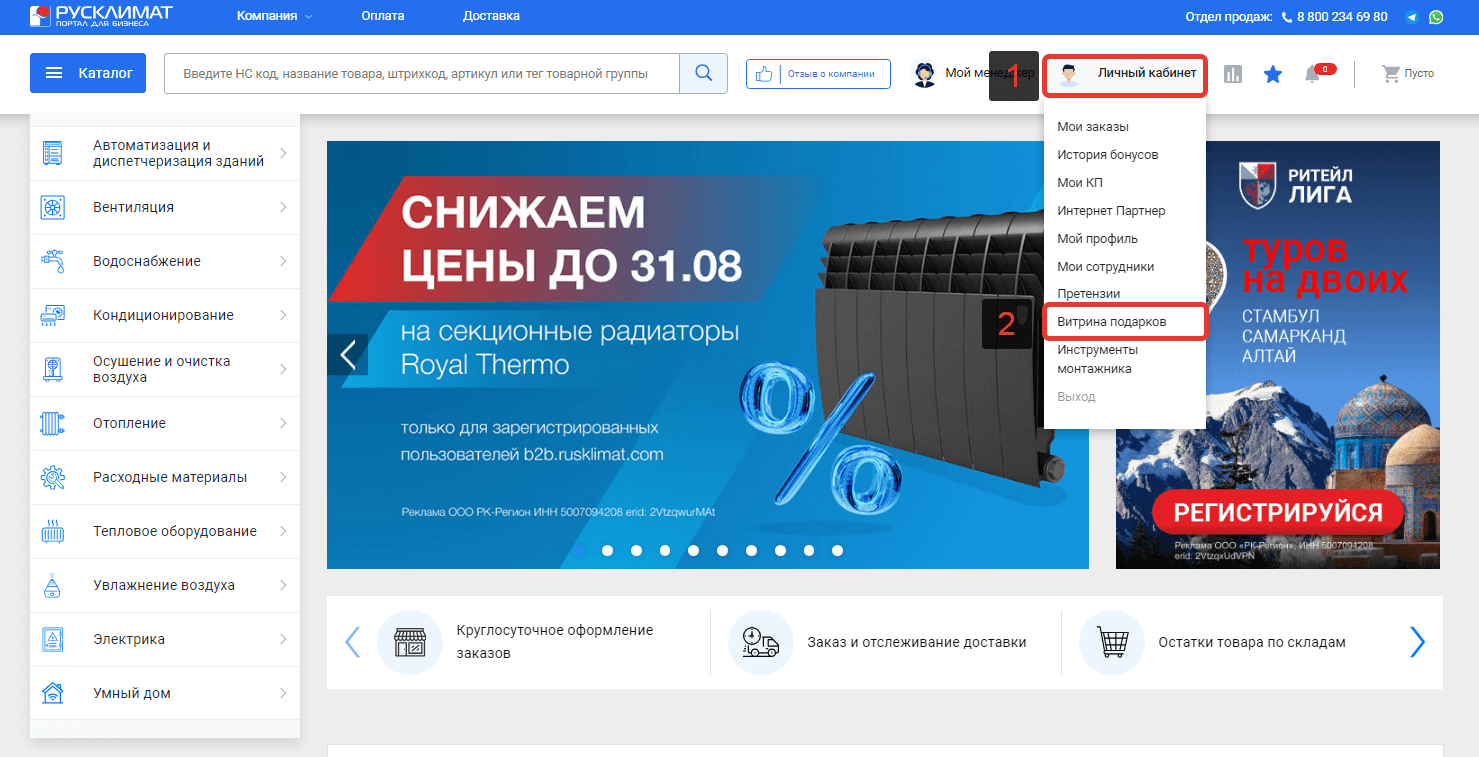This screenshot has width=1479, height=757.
Task: Click the thumbs-up review icon
Action: click(x=765, y=74)
